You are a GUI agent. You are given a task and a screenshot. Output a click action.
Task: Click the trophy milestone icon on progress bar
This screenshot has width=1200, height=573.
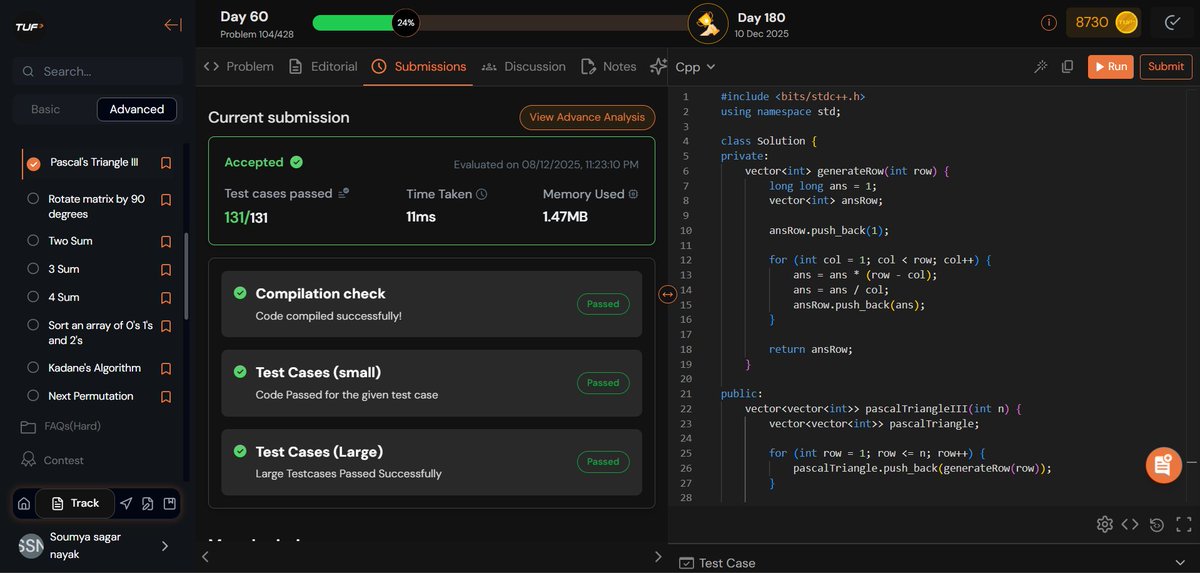pyautogui.click(x=709, y=23)
